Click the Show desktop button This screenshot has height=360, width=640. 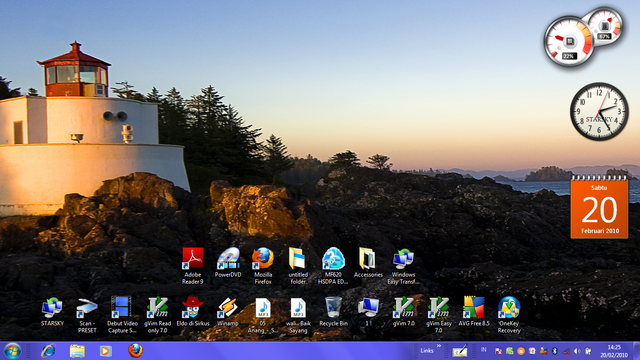[636, 351]
